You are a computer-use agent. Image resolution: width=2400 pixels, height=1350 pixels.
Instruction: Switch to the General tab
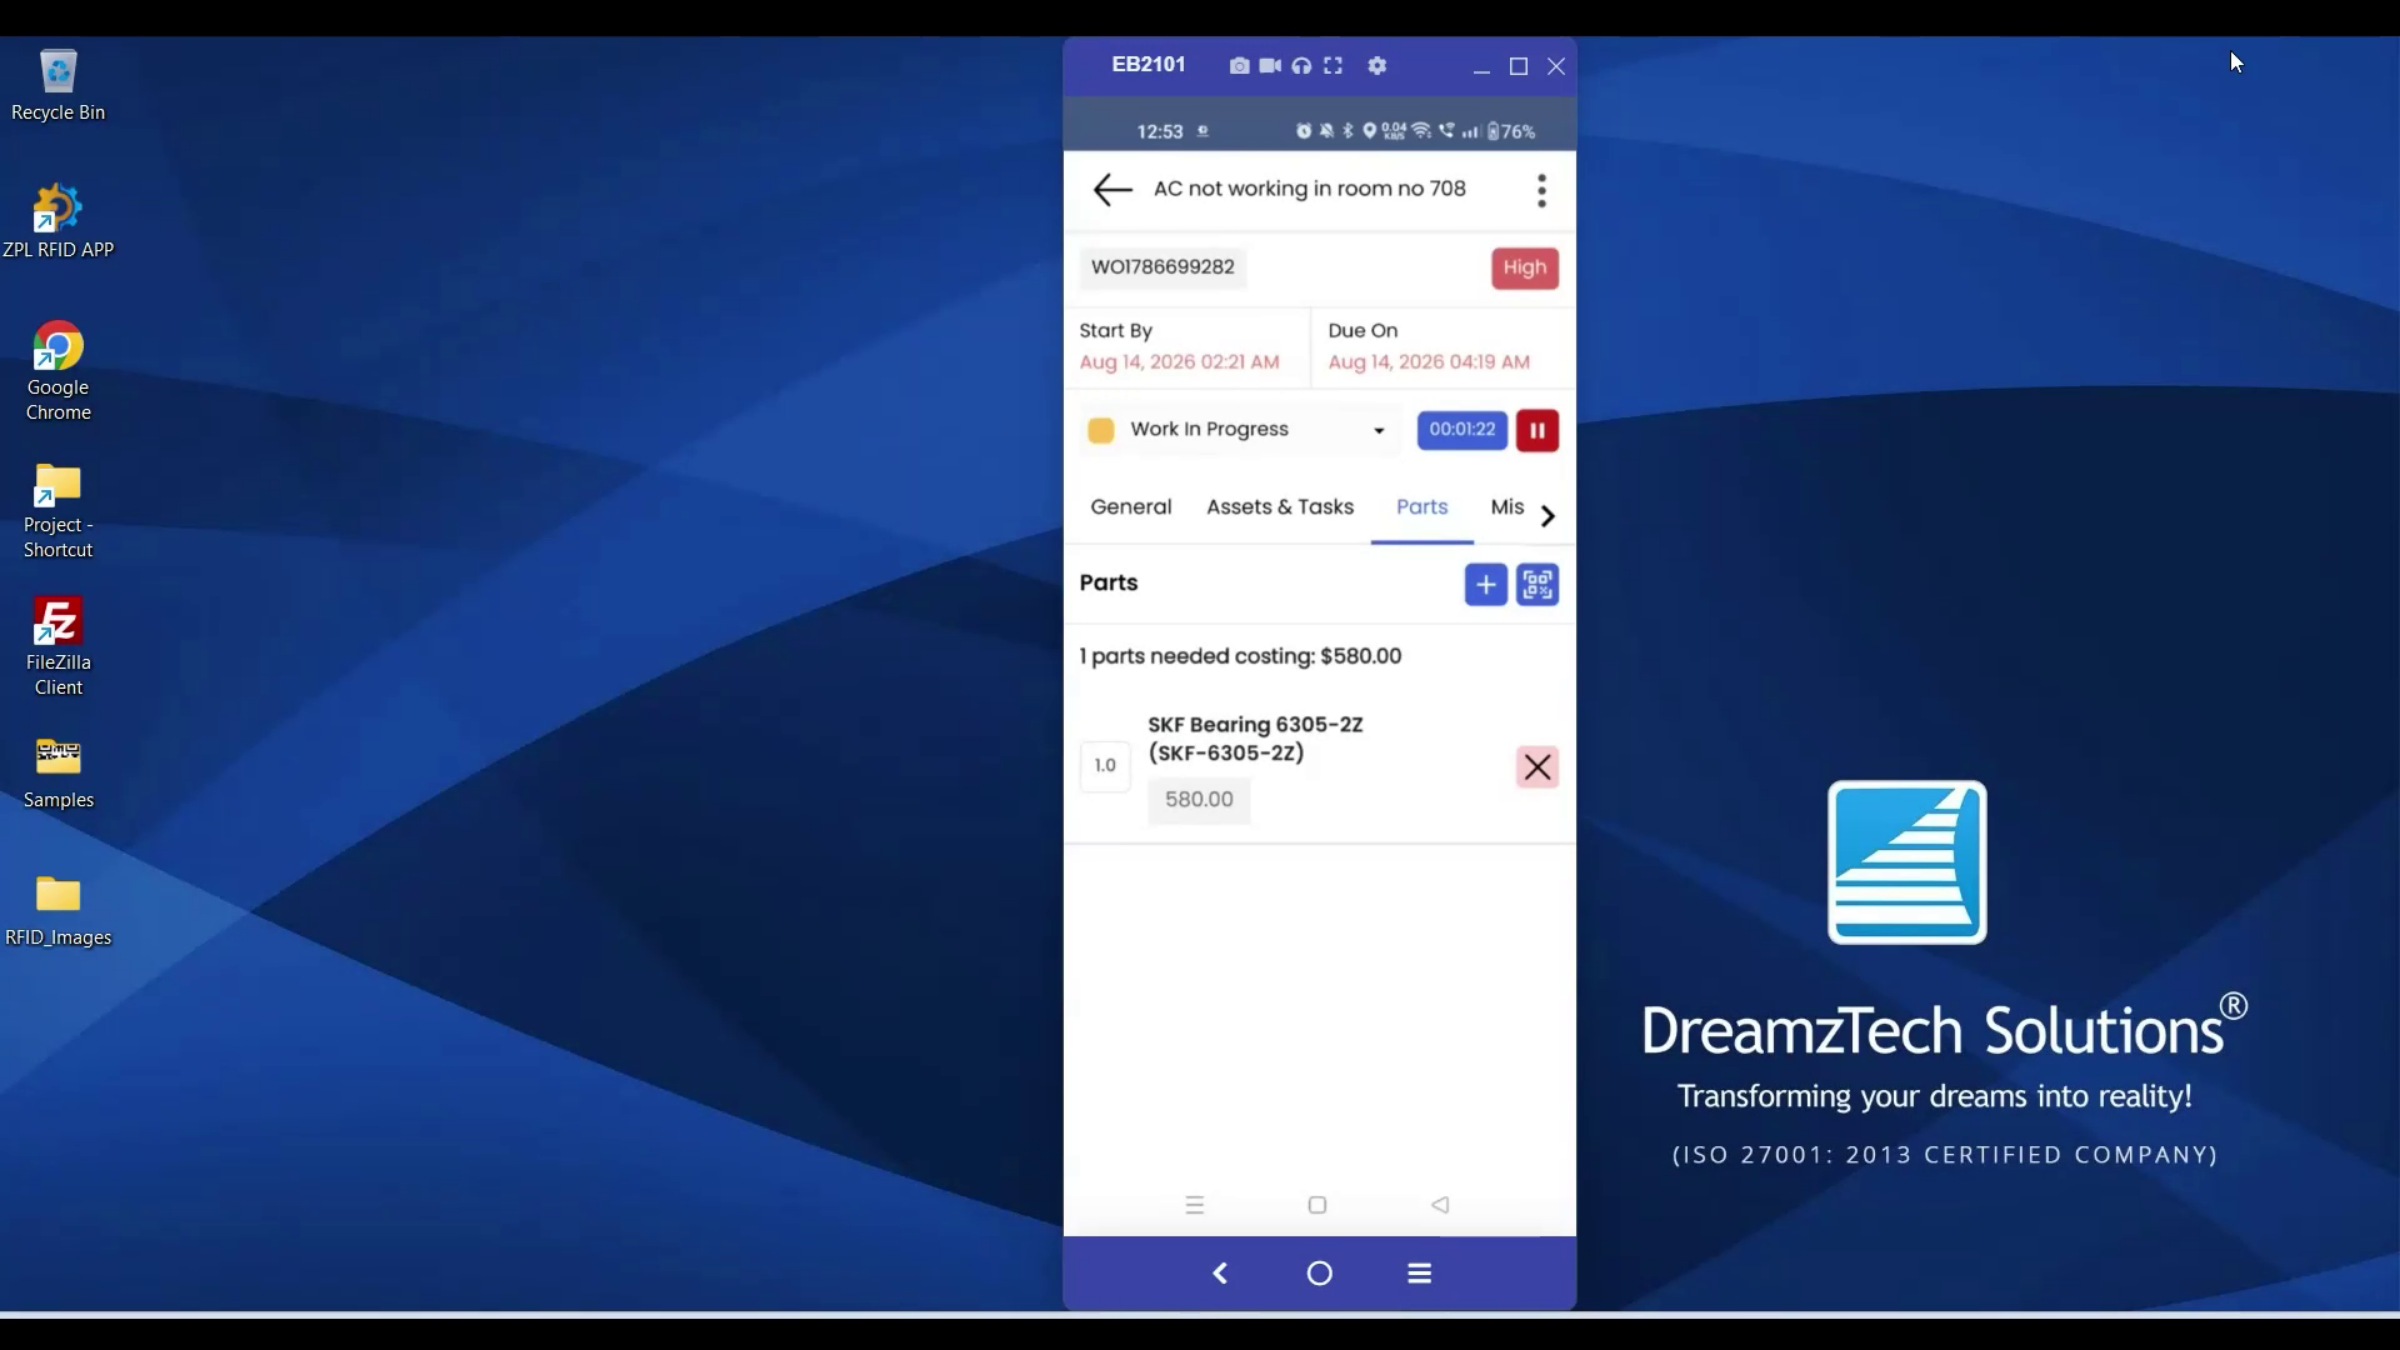1131,507
